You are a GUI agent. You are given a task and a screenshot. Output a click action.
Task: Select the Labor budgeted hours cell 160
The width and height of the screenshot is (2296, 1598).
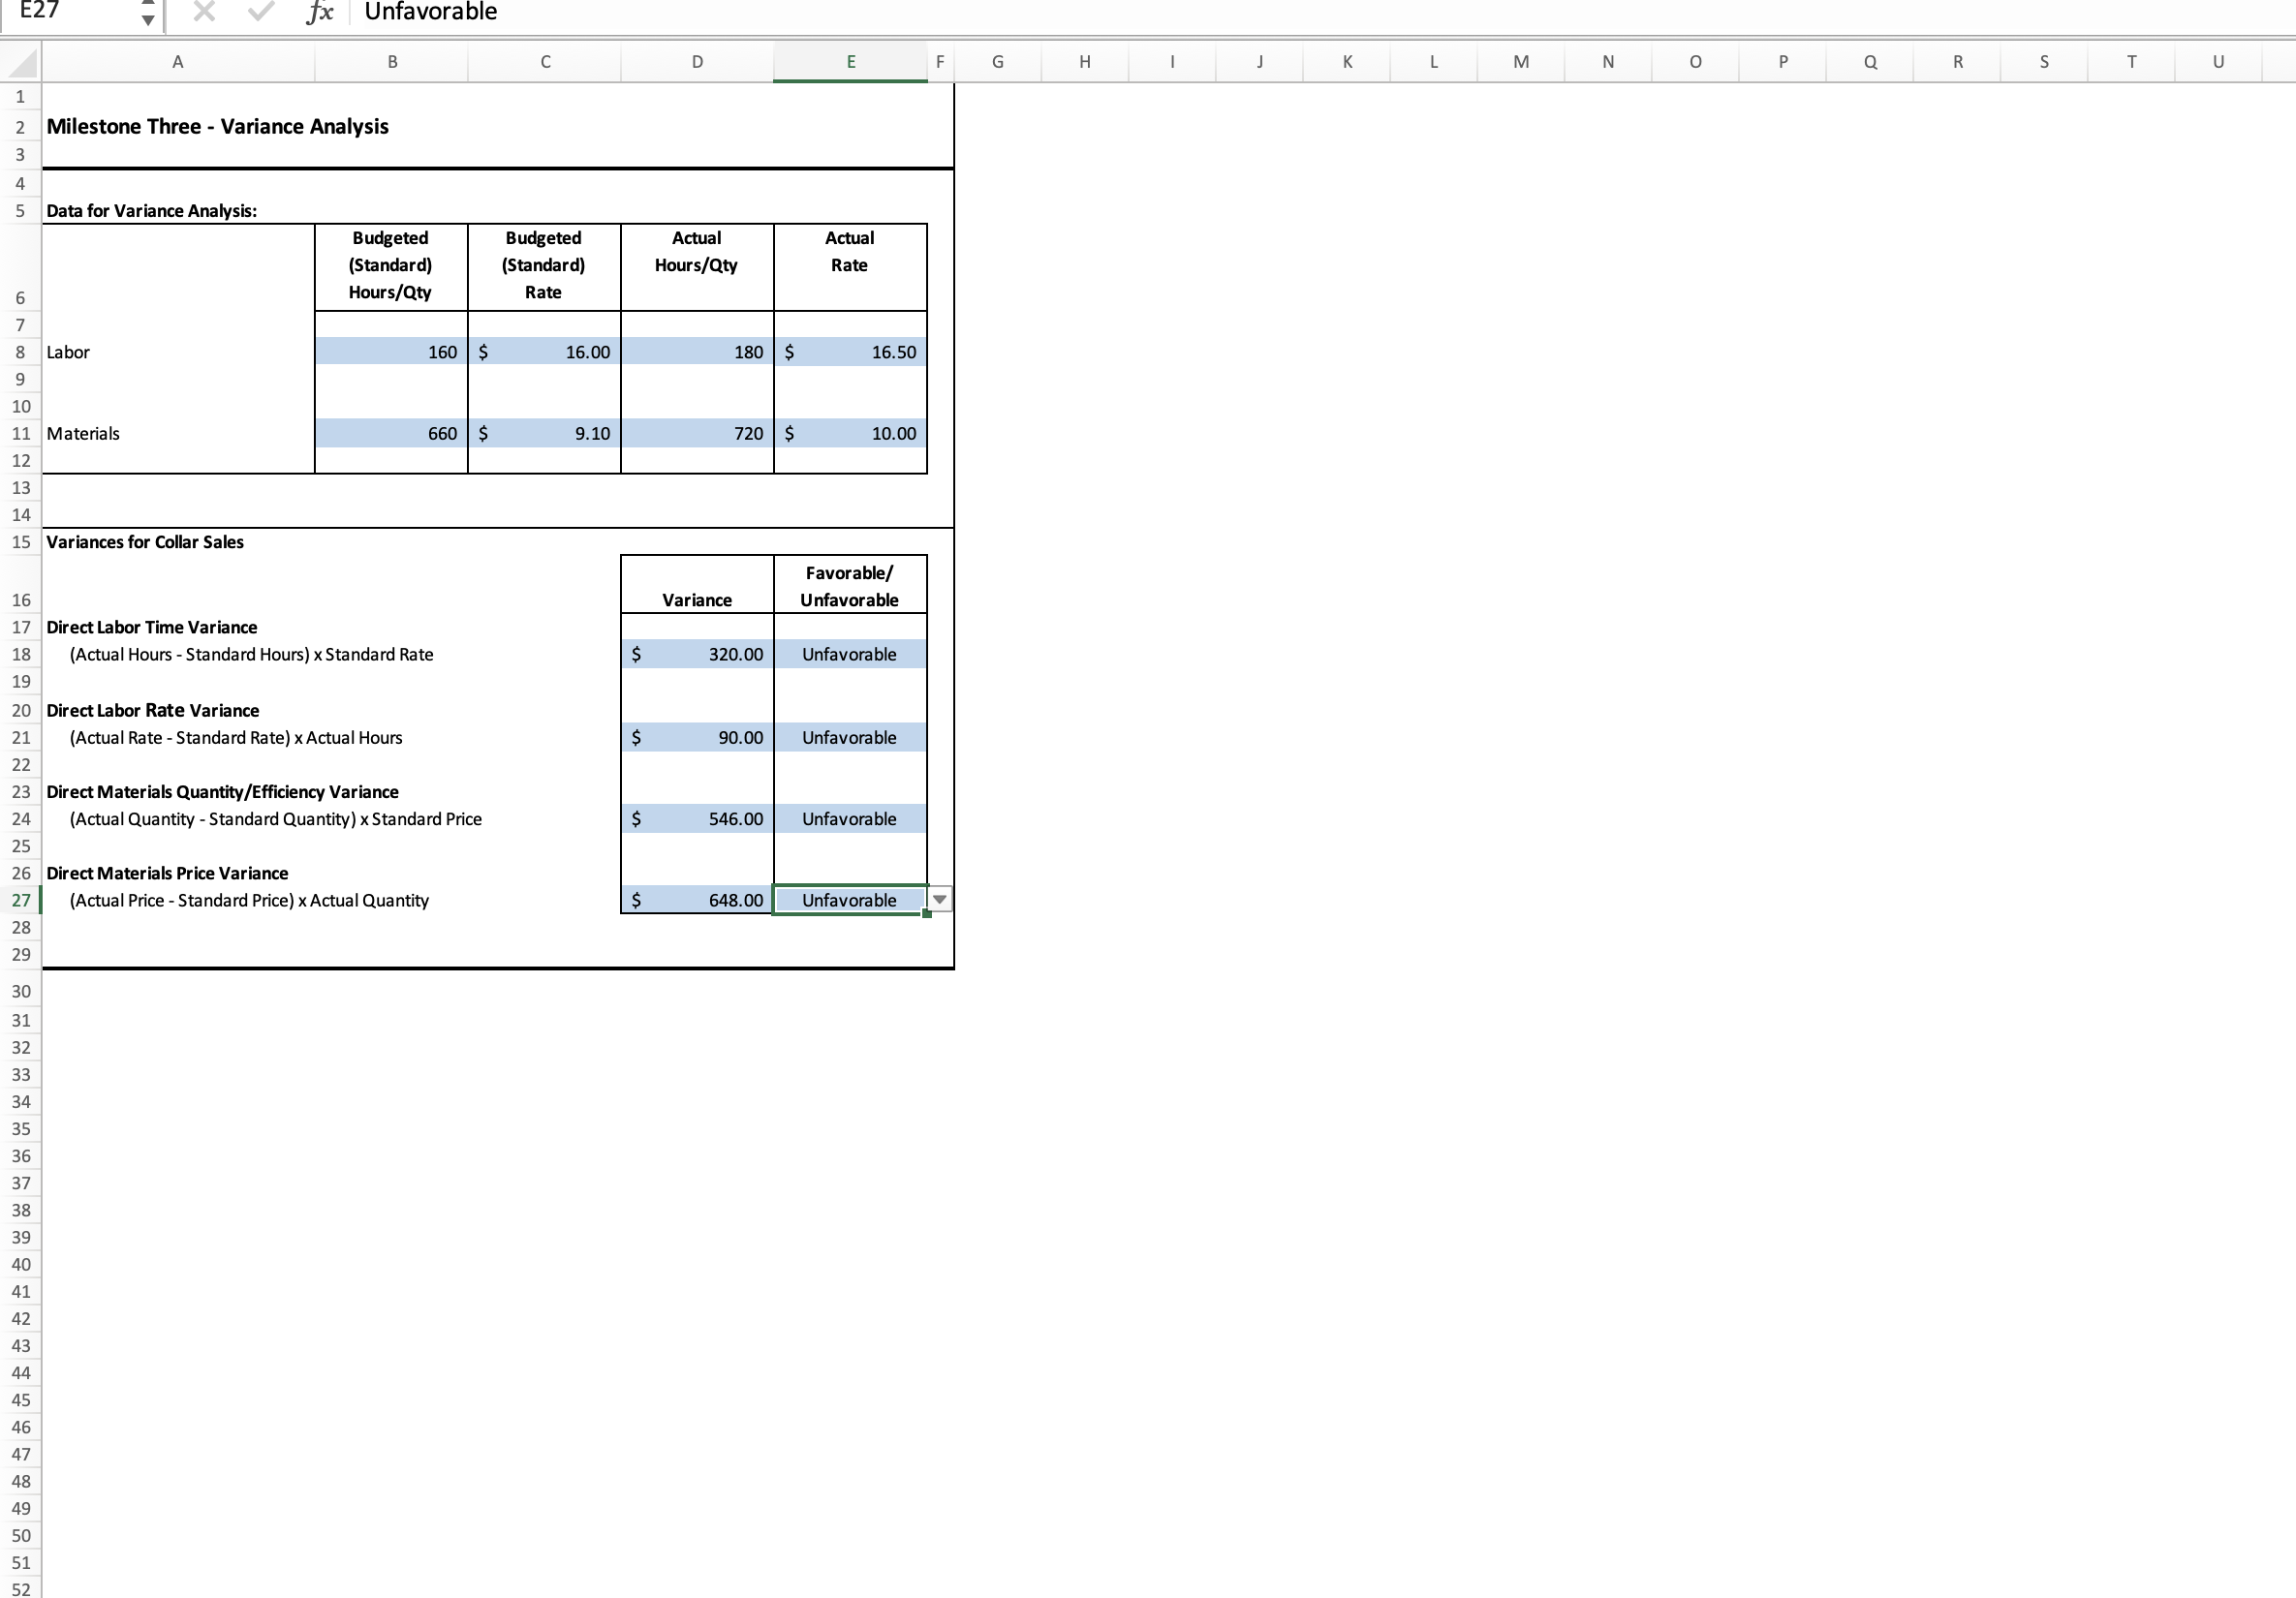click(x=391, y=352)
